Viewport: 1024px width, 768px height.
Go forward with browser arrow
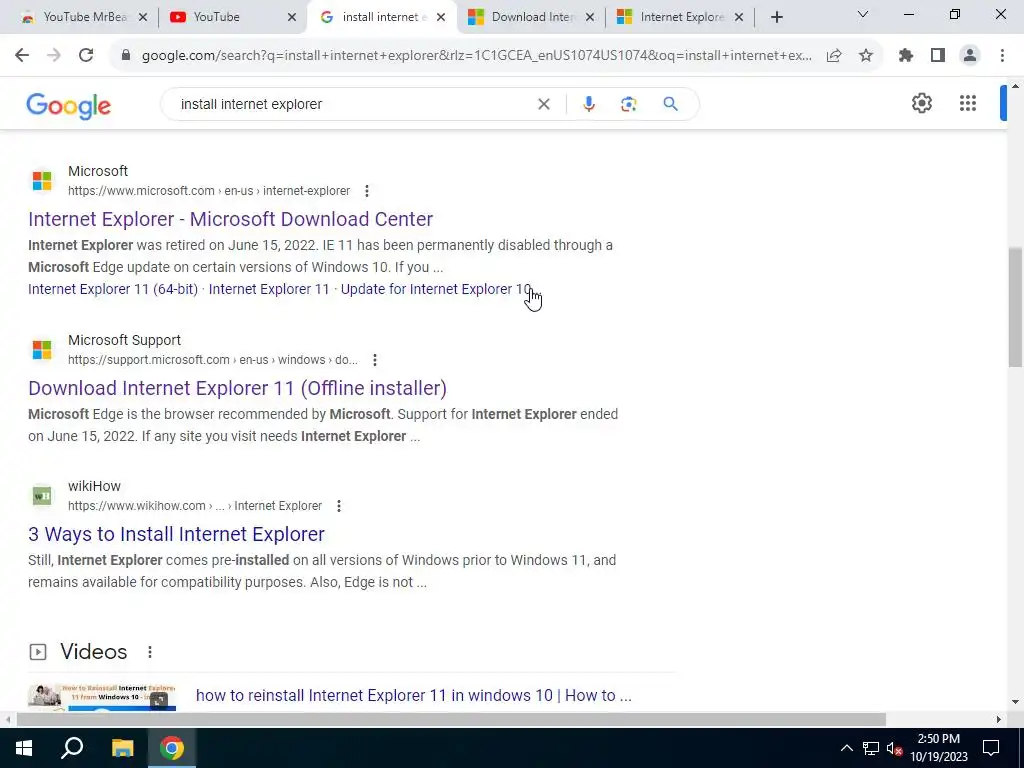[54, 56]
